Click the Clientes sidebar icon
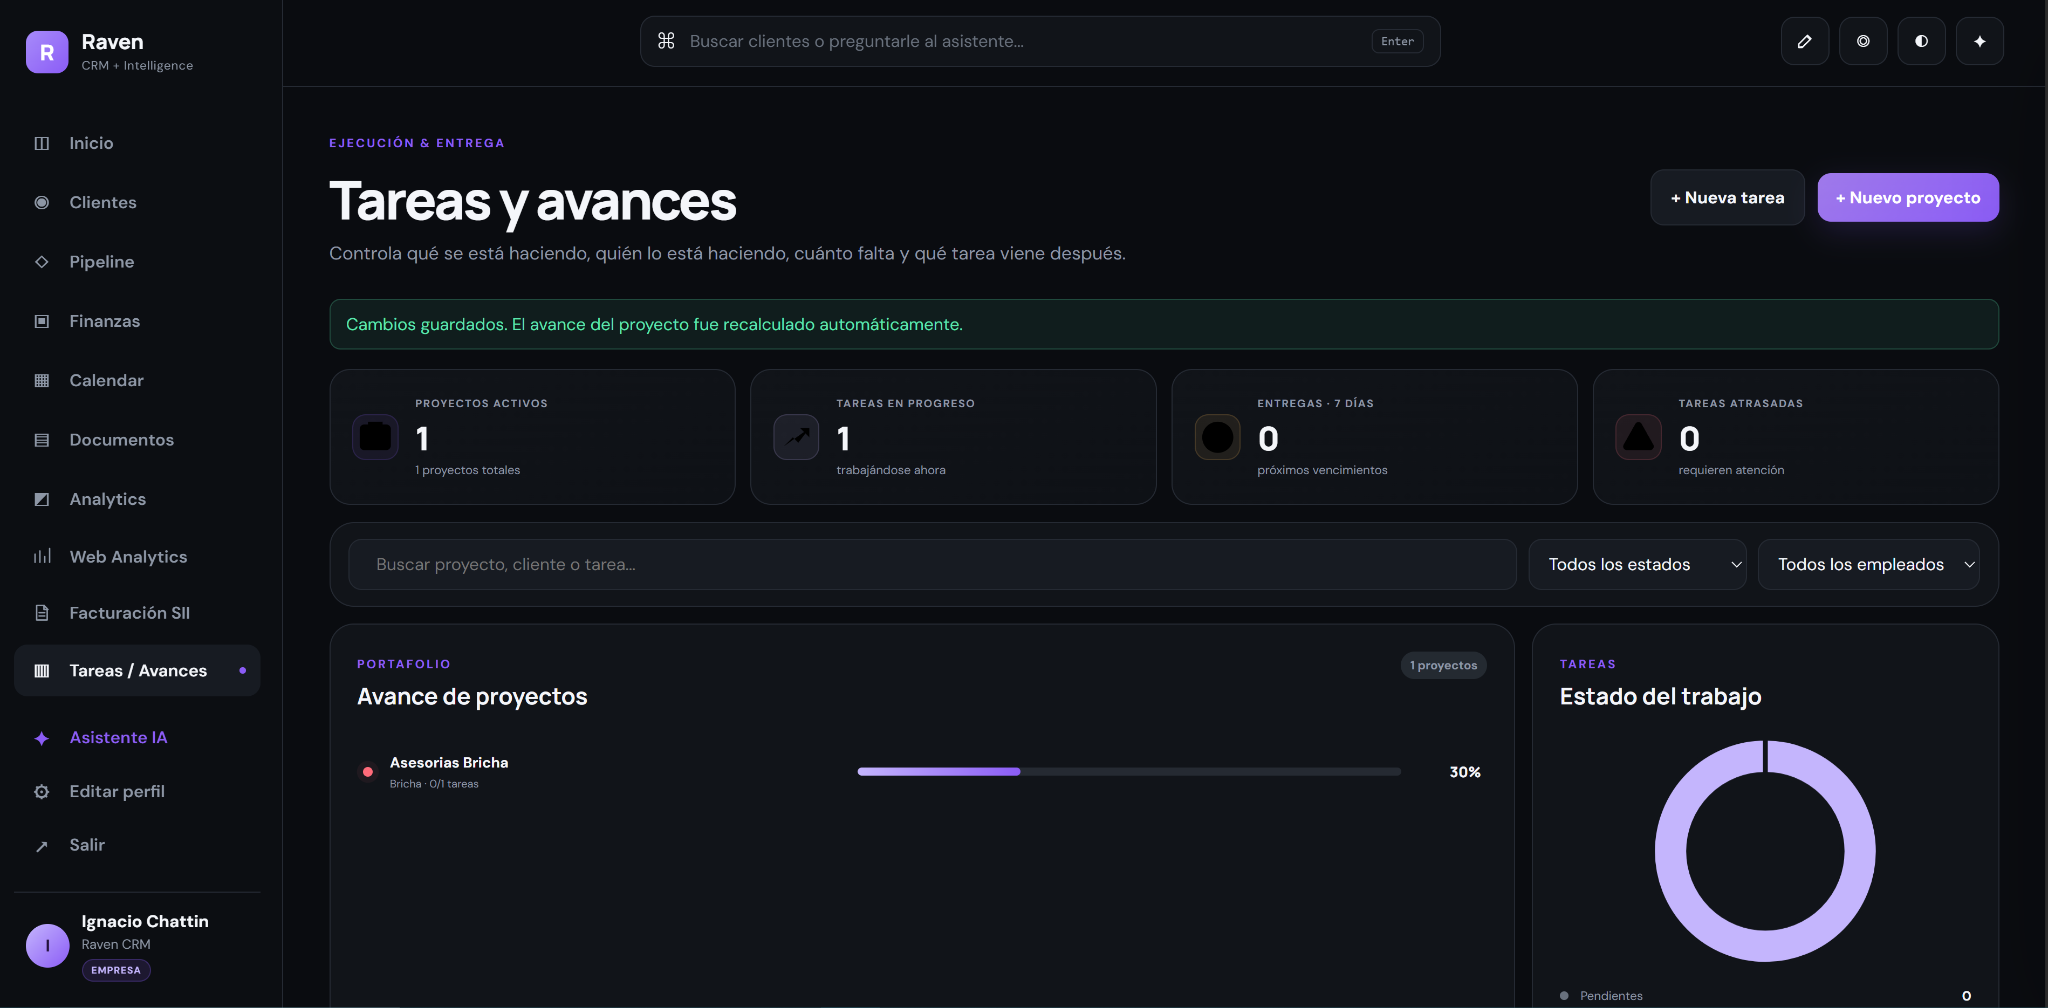The height and width of the screenshot is (1008, 2048). pyautogui.click(x=42, y=202)
